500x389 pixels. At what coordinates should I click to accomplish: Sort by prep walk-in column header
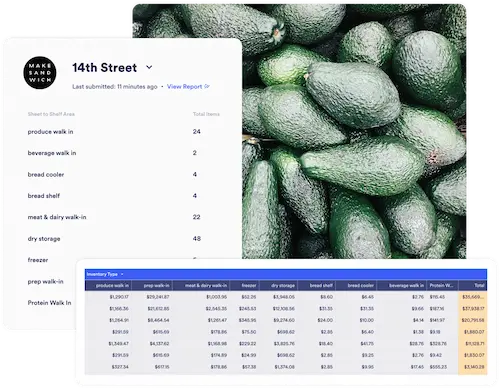(152, 286)
